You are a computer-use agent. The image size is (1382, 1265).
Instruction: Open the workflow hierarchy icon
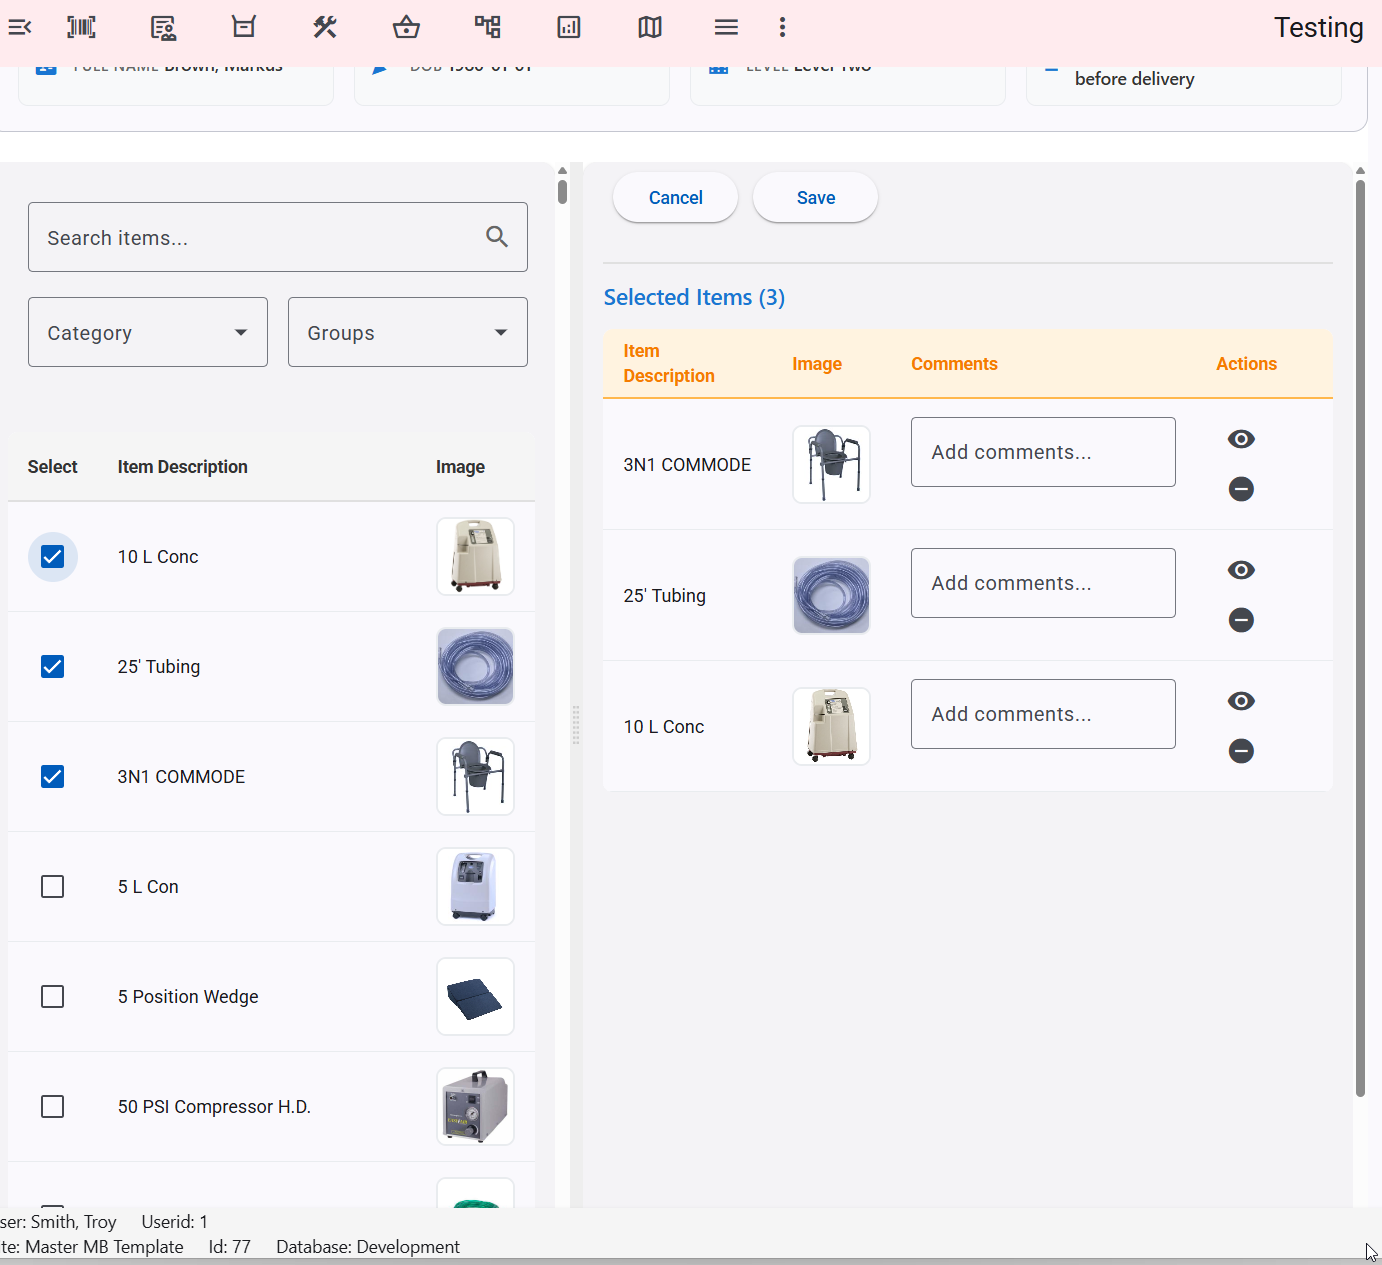pos(488,27)
